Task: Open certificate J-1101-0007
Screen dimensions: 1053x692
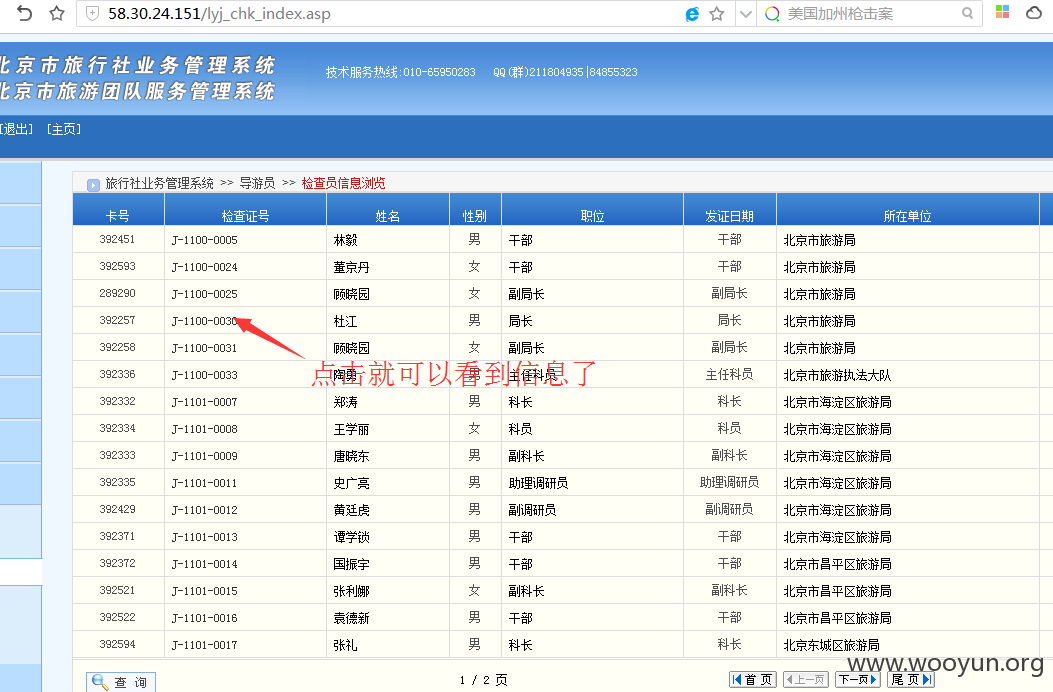Action: tap(205, 402)
